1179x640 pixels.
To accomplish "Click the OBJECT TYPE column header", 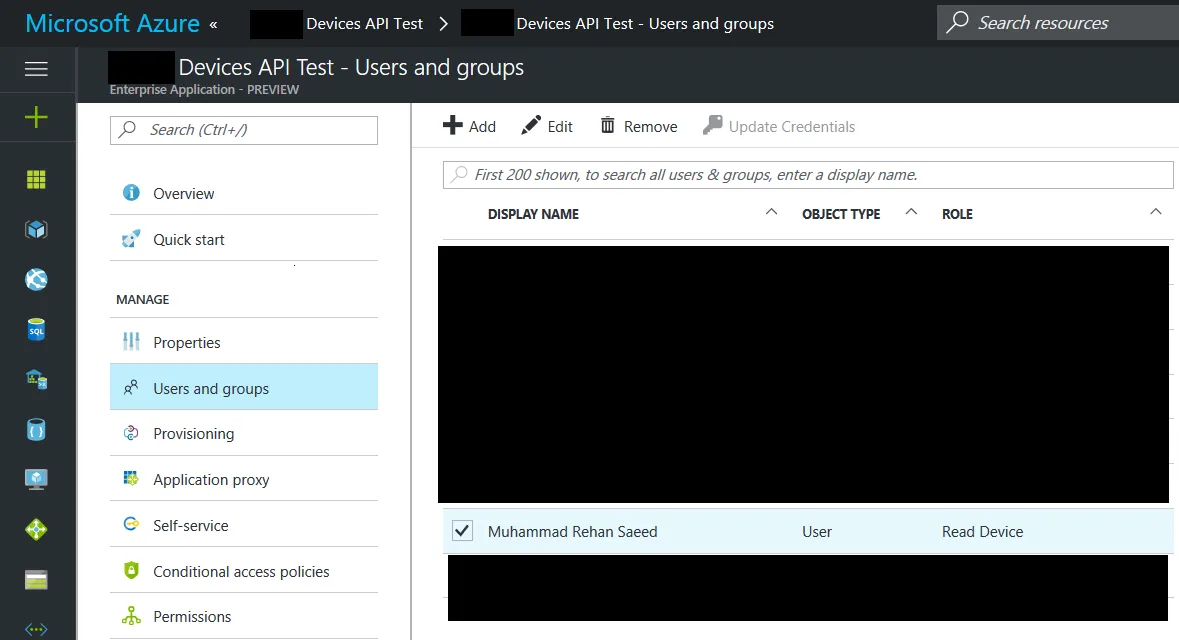I will tap(841, 214).
